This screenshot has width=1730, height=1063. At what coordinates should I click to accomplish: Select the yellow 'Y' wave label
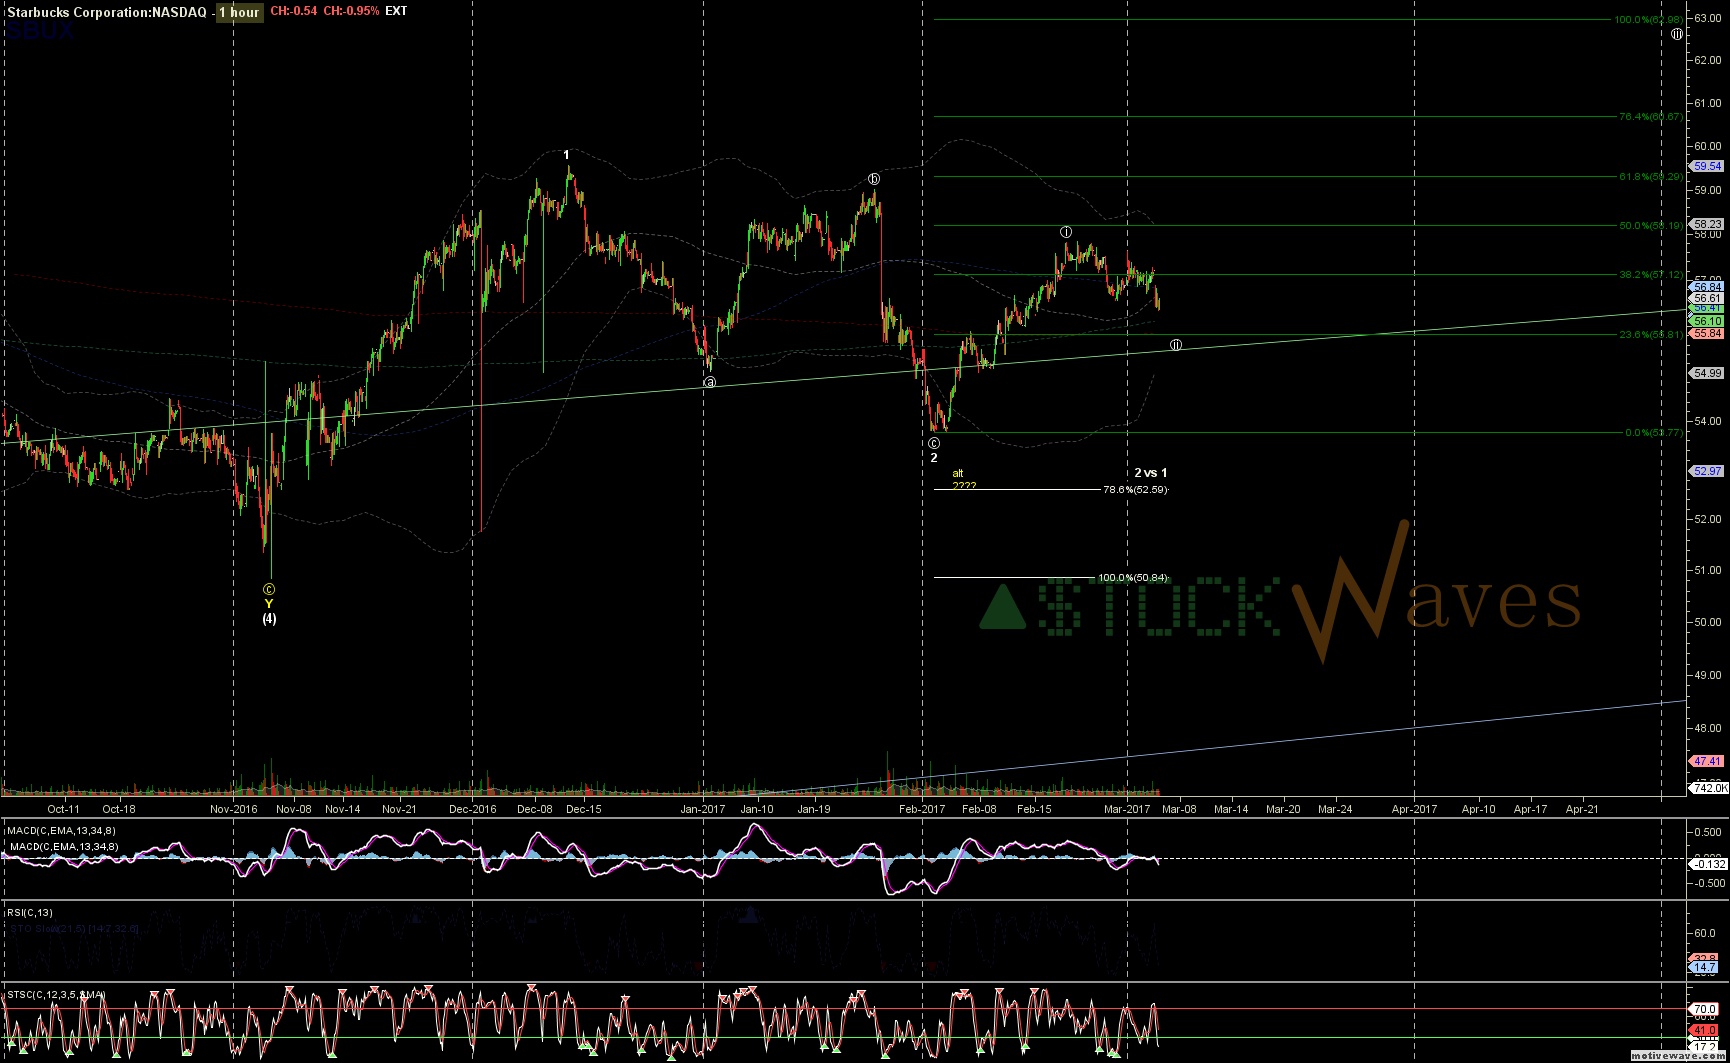[x=268, y=604]
